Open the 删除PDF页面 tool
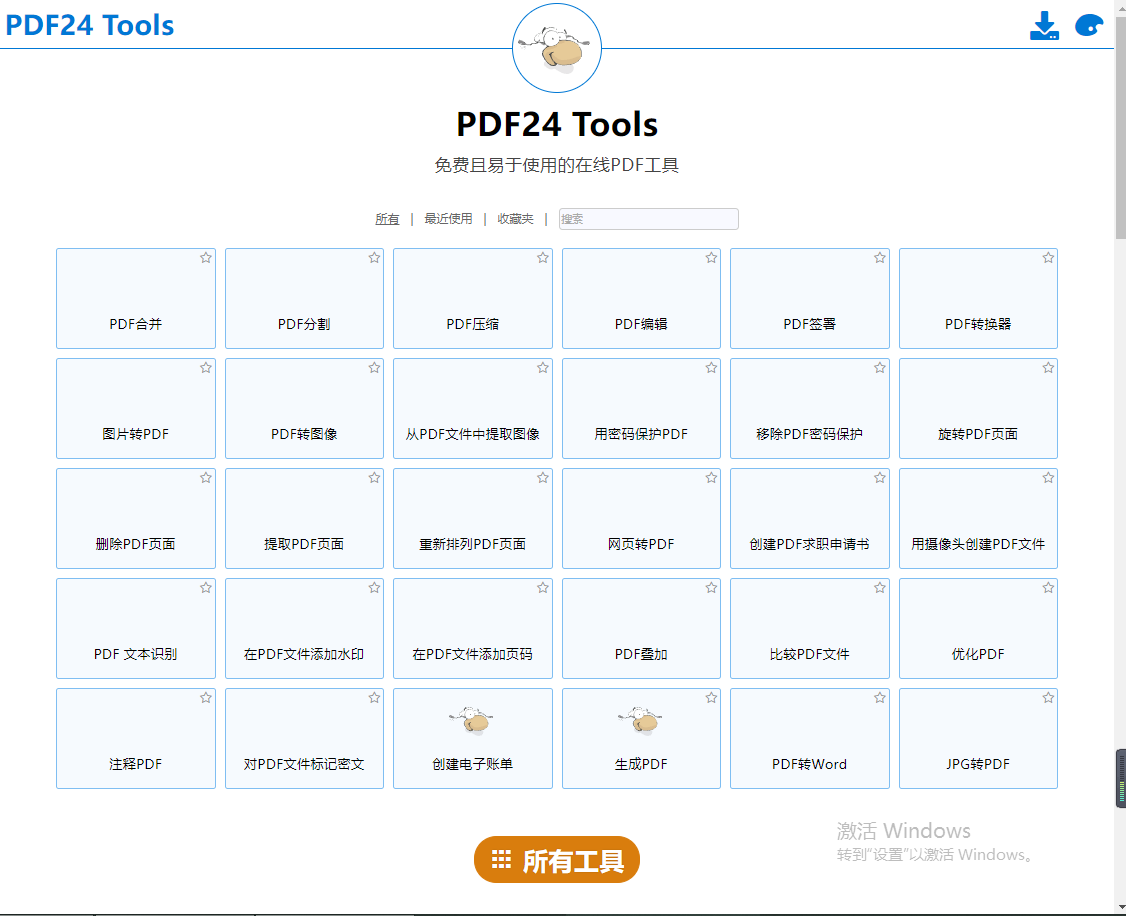The image size is (1131, 916). coord(136,519)
